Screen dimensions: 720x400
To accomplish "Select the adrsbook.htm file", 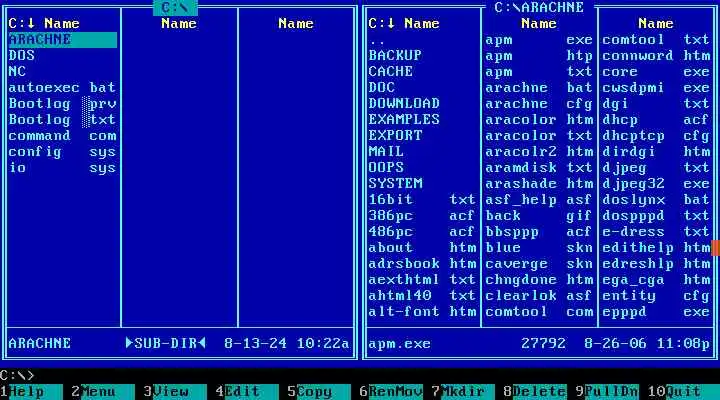I will (x=422, y=264).
